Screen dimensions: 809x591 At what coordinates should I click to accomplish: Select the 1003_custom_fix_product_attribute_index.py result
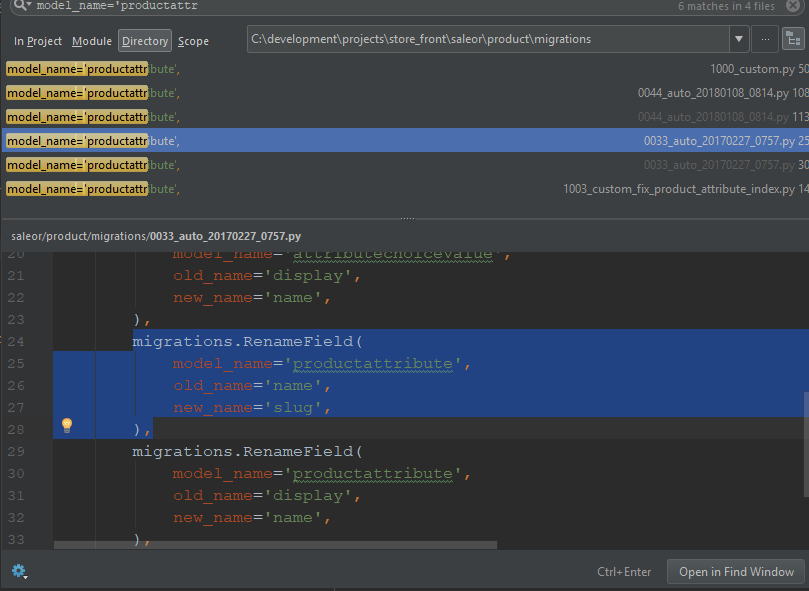[x=406, y=189]
